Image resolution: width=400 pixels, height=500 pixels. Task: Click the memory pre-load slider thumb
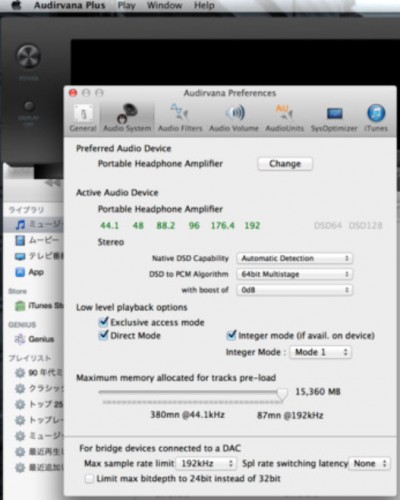click(x=282, y=394)
